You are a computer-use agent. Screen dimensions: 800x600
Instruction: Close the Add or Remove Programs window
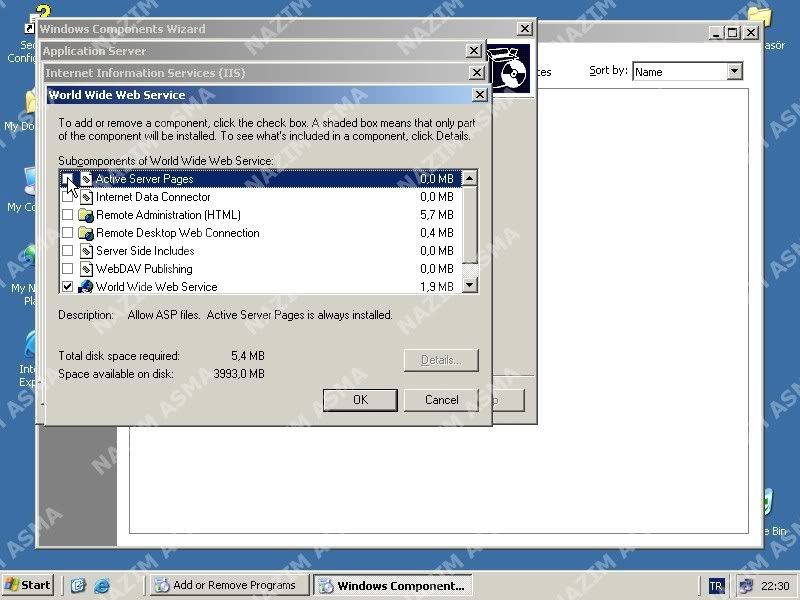(751, 33)
